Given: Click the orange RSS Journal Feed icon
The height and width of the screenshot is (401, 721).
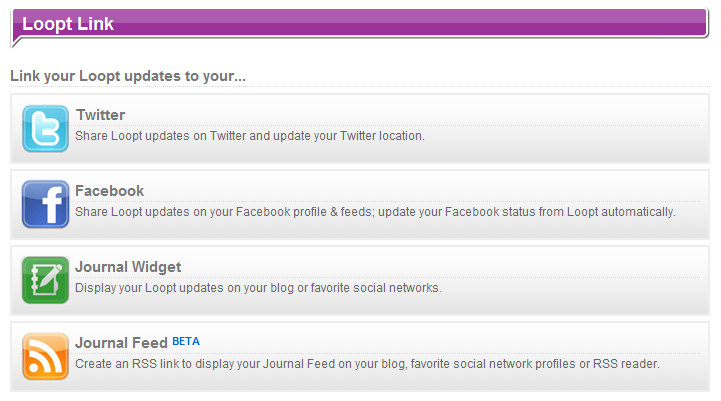Looking at the screenshot, I should tap(45, 356).
